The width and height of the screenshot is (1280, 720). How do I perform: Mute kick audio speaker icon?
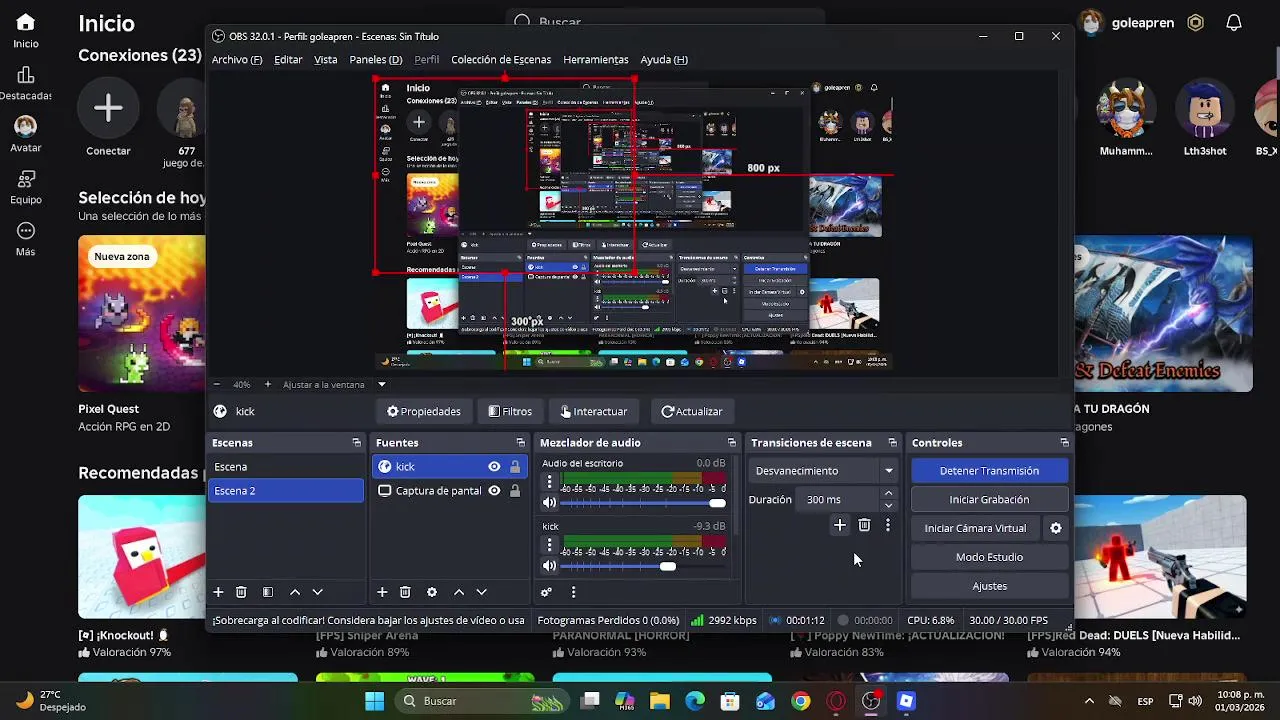tap(549, 566)
